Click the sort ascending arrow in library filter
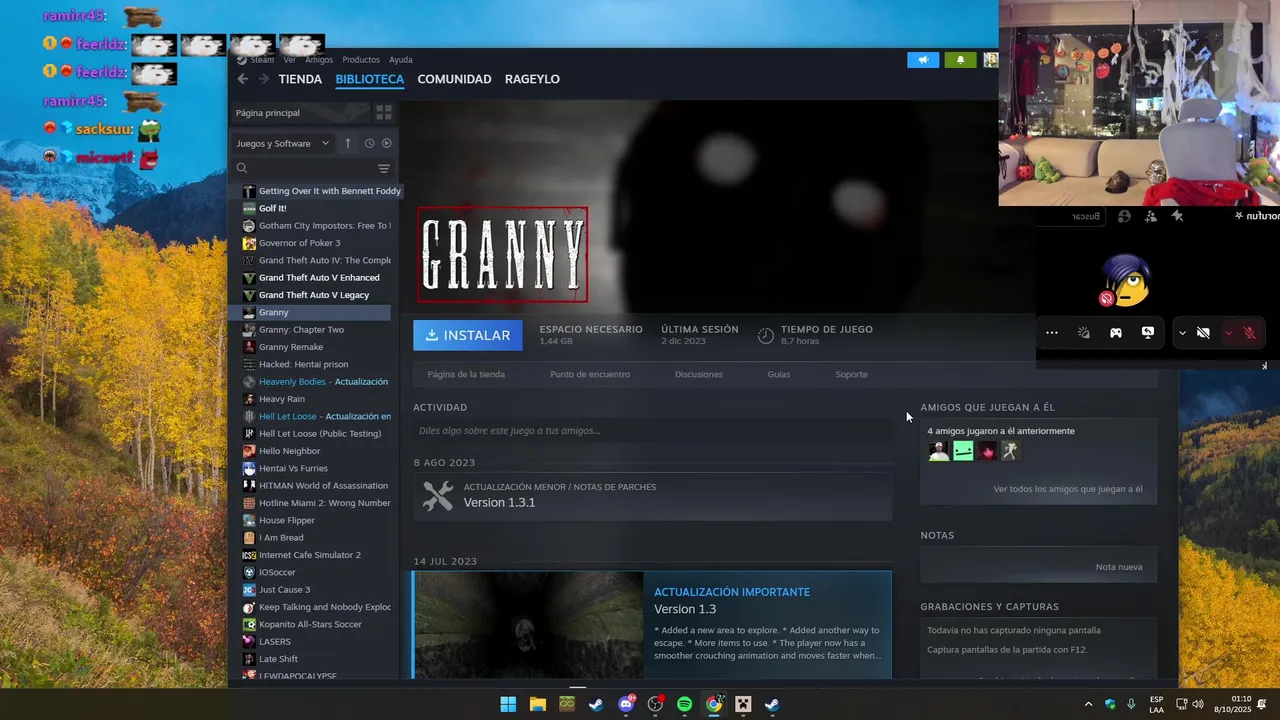 pos(348,143)
